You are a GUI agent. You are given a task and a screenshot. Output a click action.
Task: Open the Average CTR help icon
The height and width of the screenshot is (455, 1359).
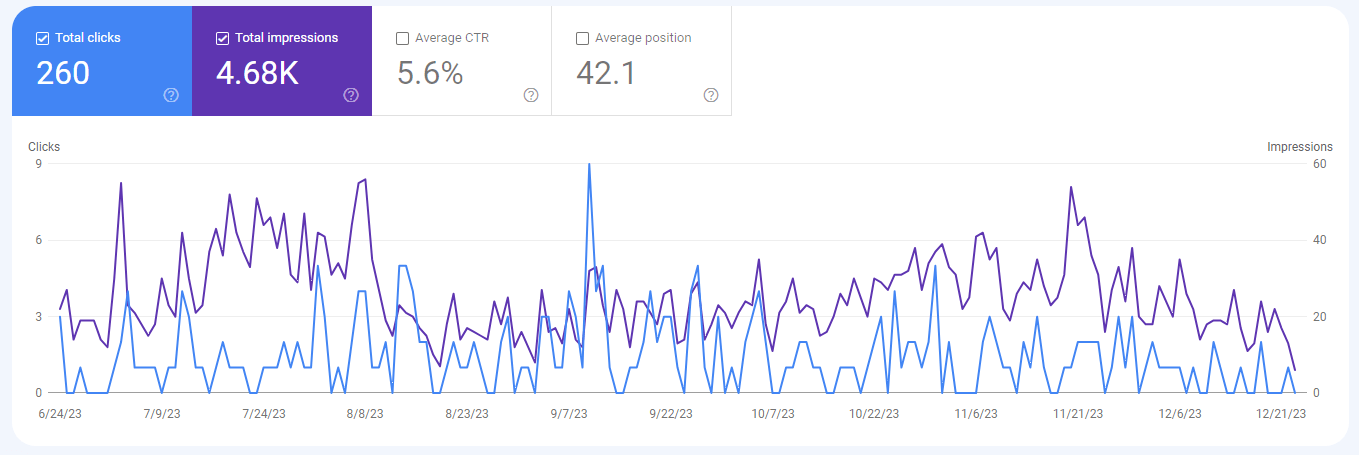[x=531, y=95]
